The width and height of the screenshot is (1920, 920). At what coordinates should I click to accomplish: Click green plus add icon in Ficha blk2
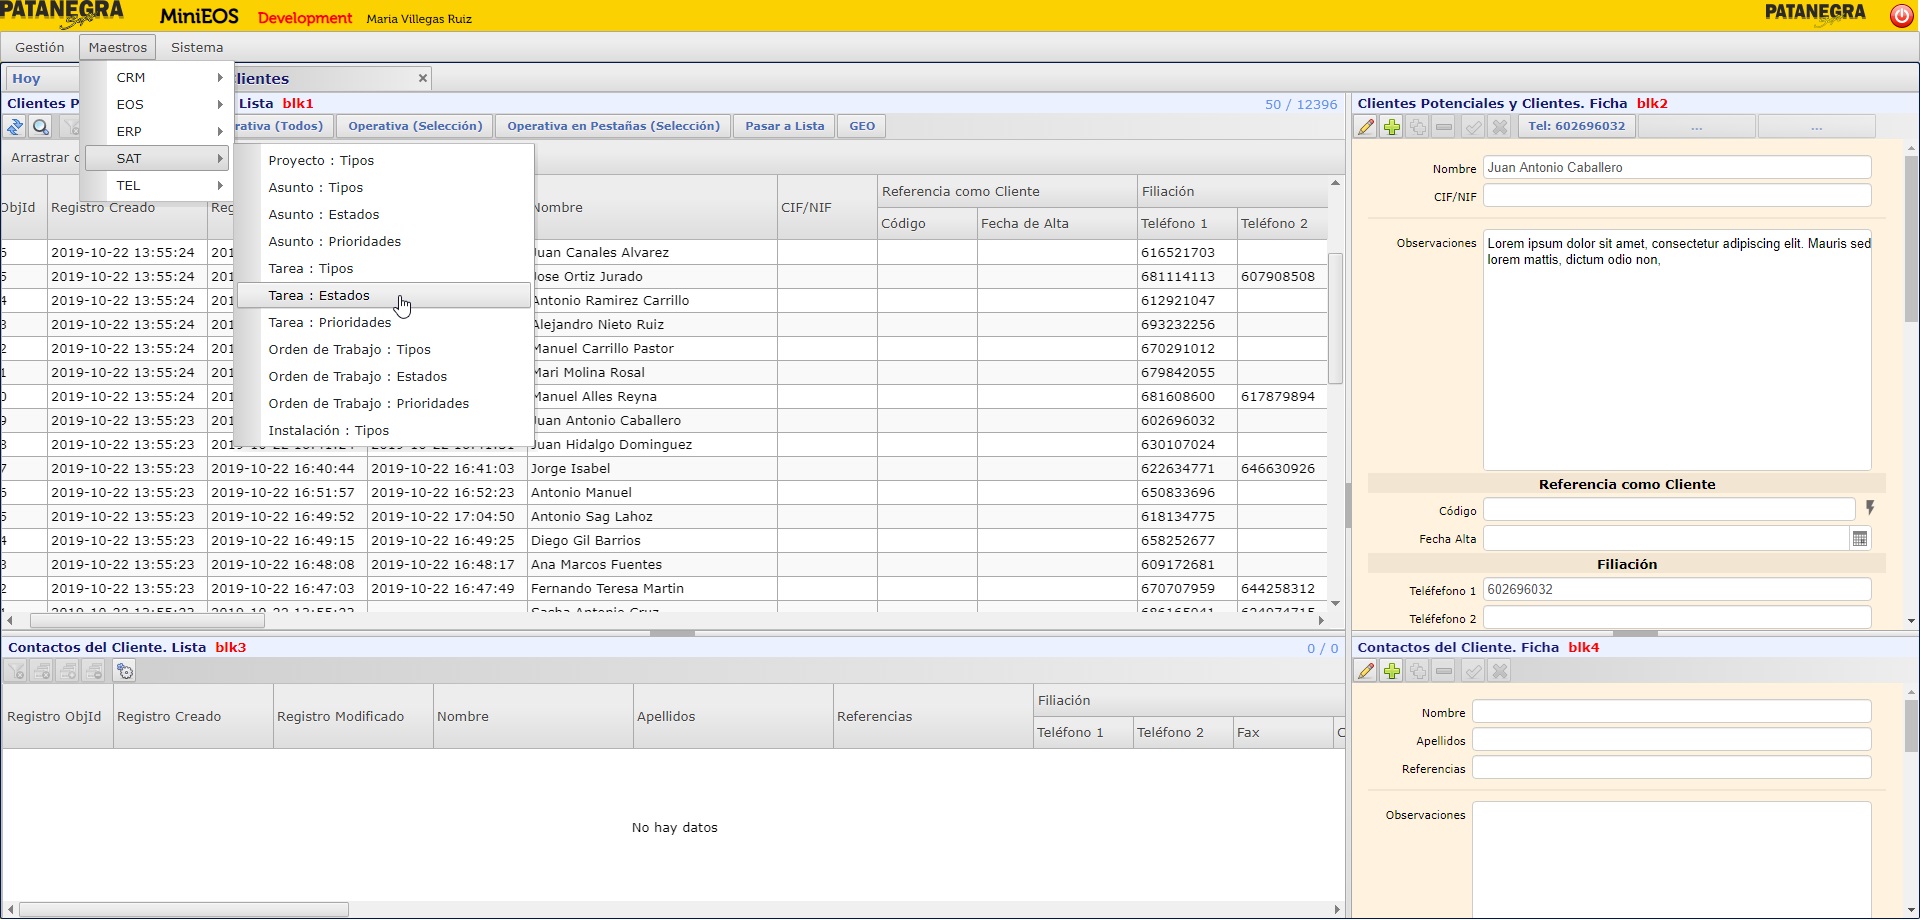pyautogui.click(x=1392, y=127)
